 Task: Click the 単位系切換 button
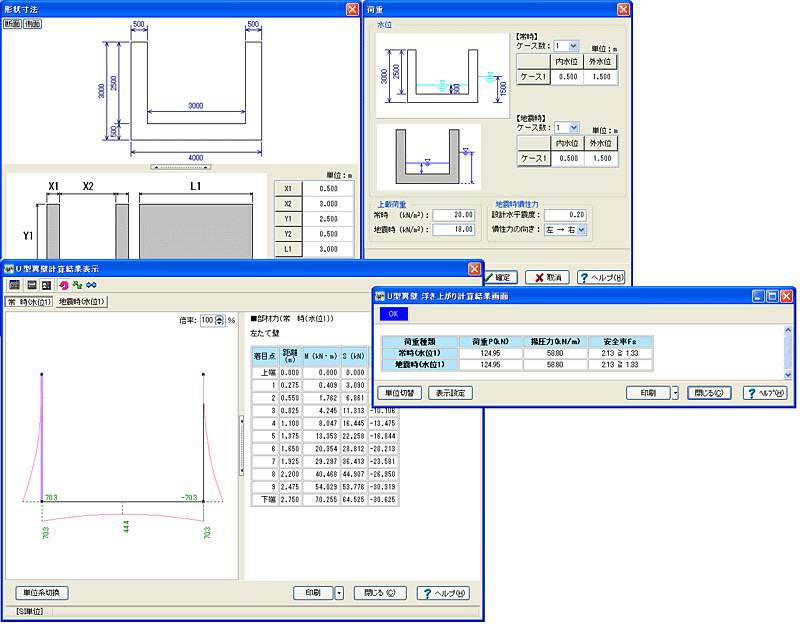point(41,593)
